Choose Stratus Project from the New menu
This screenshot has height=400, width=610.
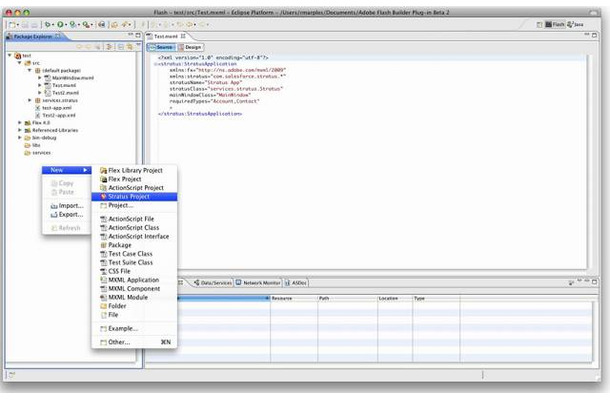click(134, 196)
